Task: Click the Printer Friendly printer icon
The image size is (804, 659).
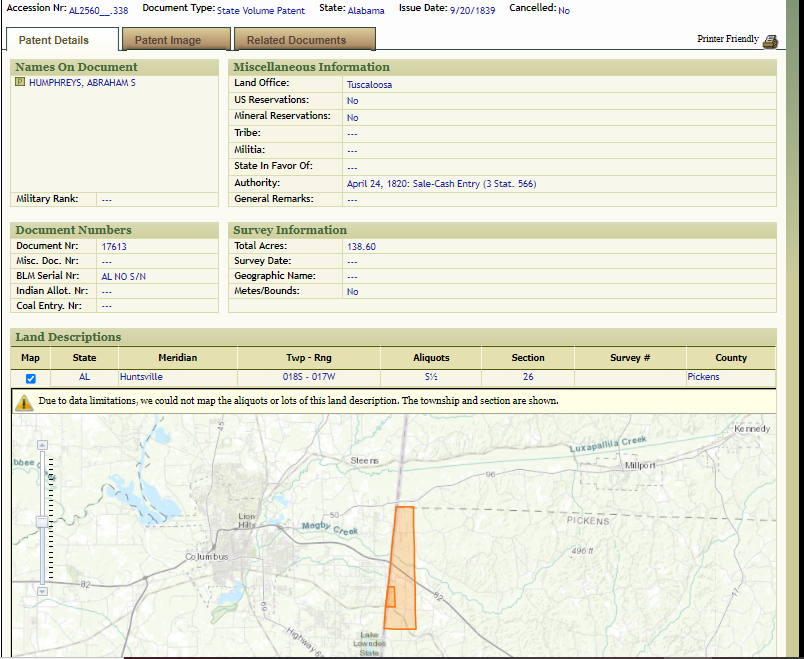Action: pyautogui.click(x=770, y=41)
